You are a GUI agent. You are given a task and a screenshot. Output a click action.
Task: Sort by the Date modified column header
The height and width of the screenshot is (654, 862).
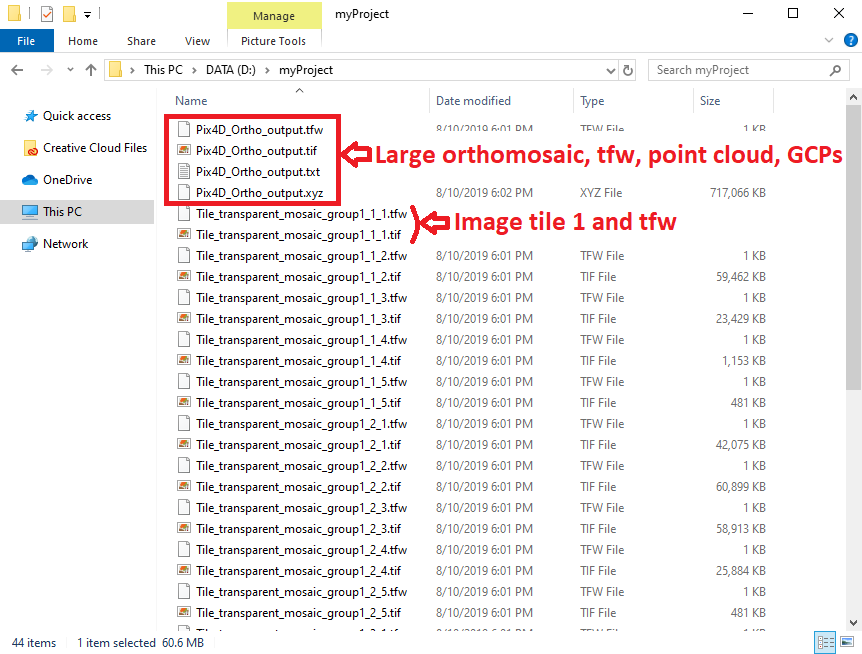pyautogui.click(x=473, y=101)
